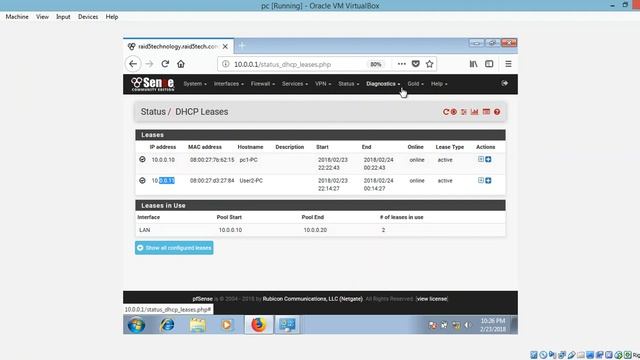Open Internet Explorer from the taskbar

[x=167, y=325]
